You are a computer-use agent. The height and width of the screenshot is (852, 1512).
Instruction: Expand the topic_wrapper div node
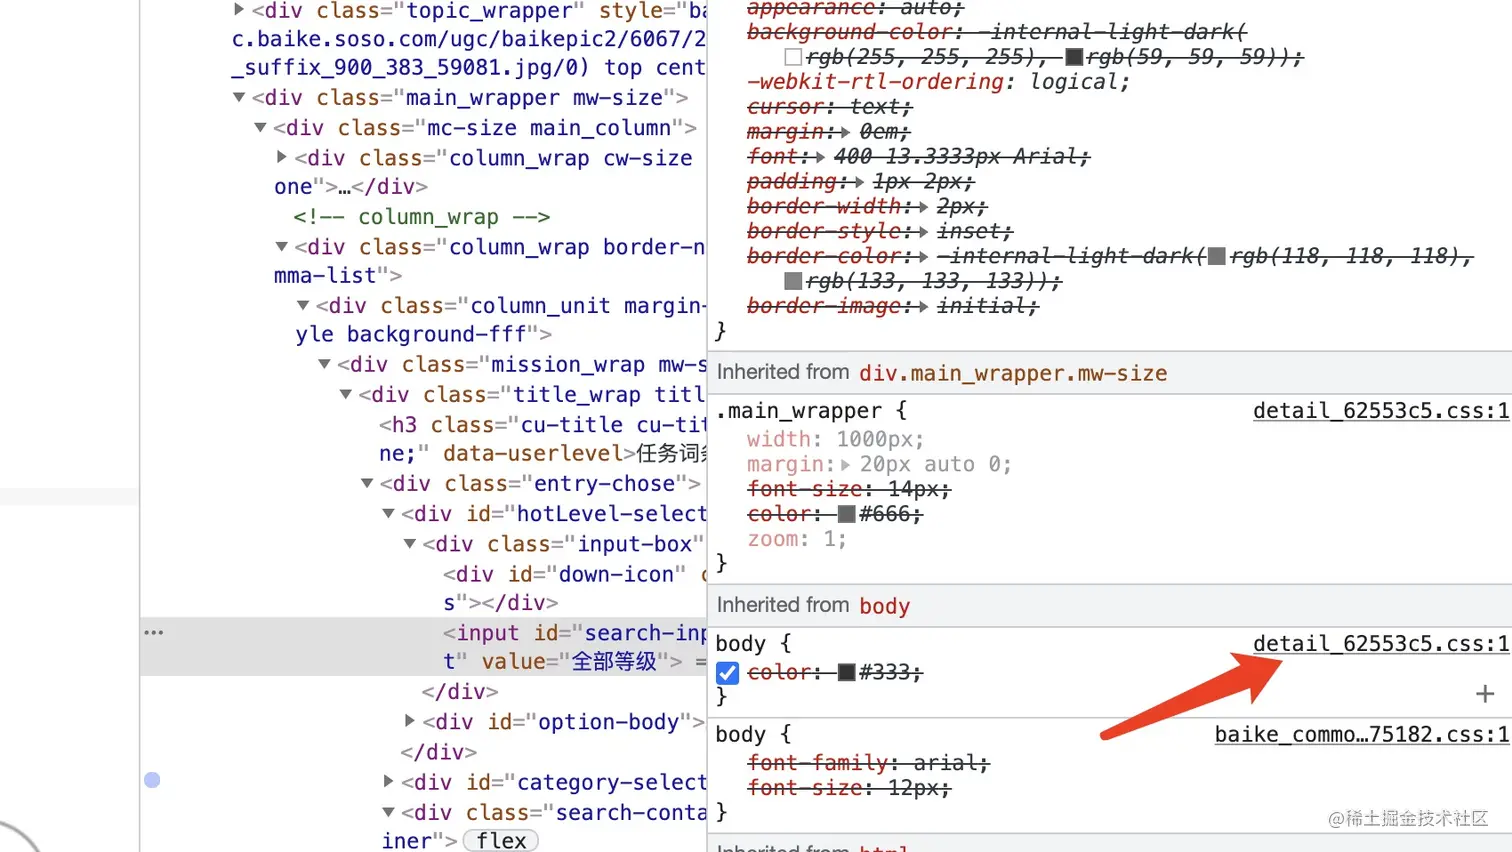coord(239,10)
